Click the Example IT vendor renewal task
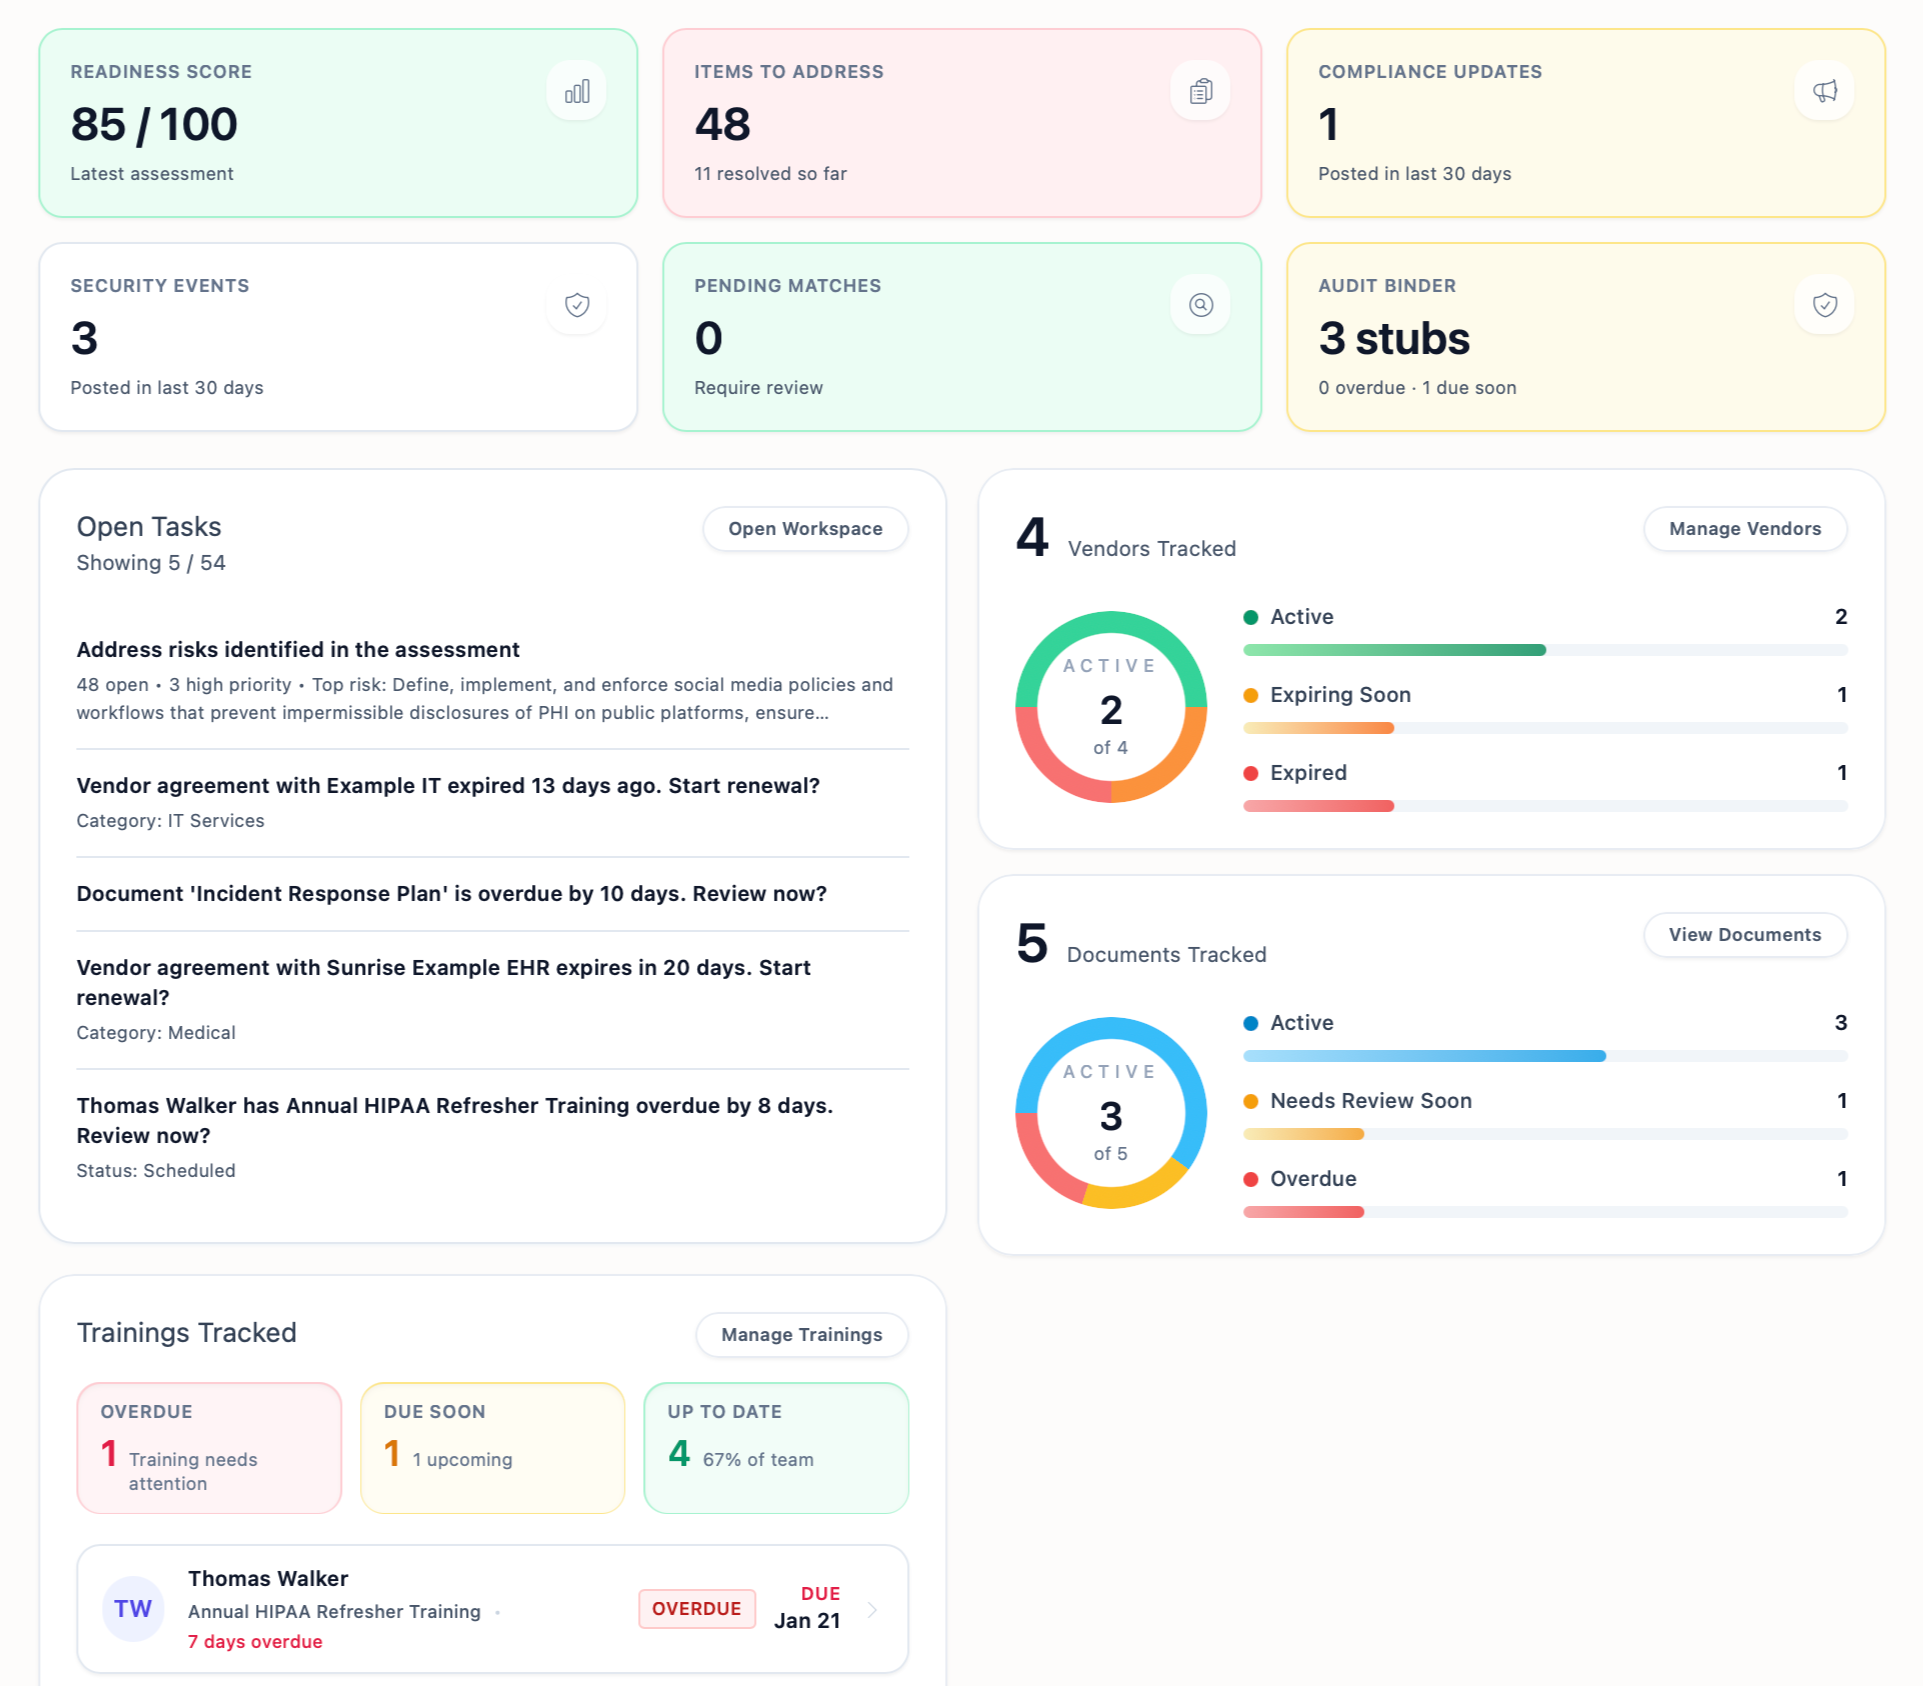 (x=448, y=785)
